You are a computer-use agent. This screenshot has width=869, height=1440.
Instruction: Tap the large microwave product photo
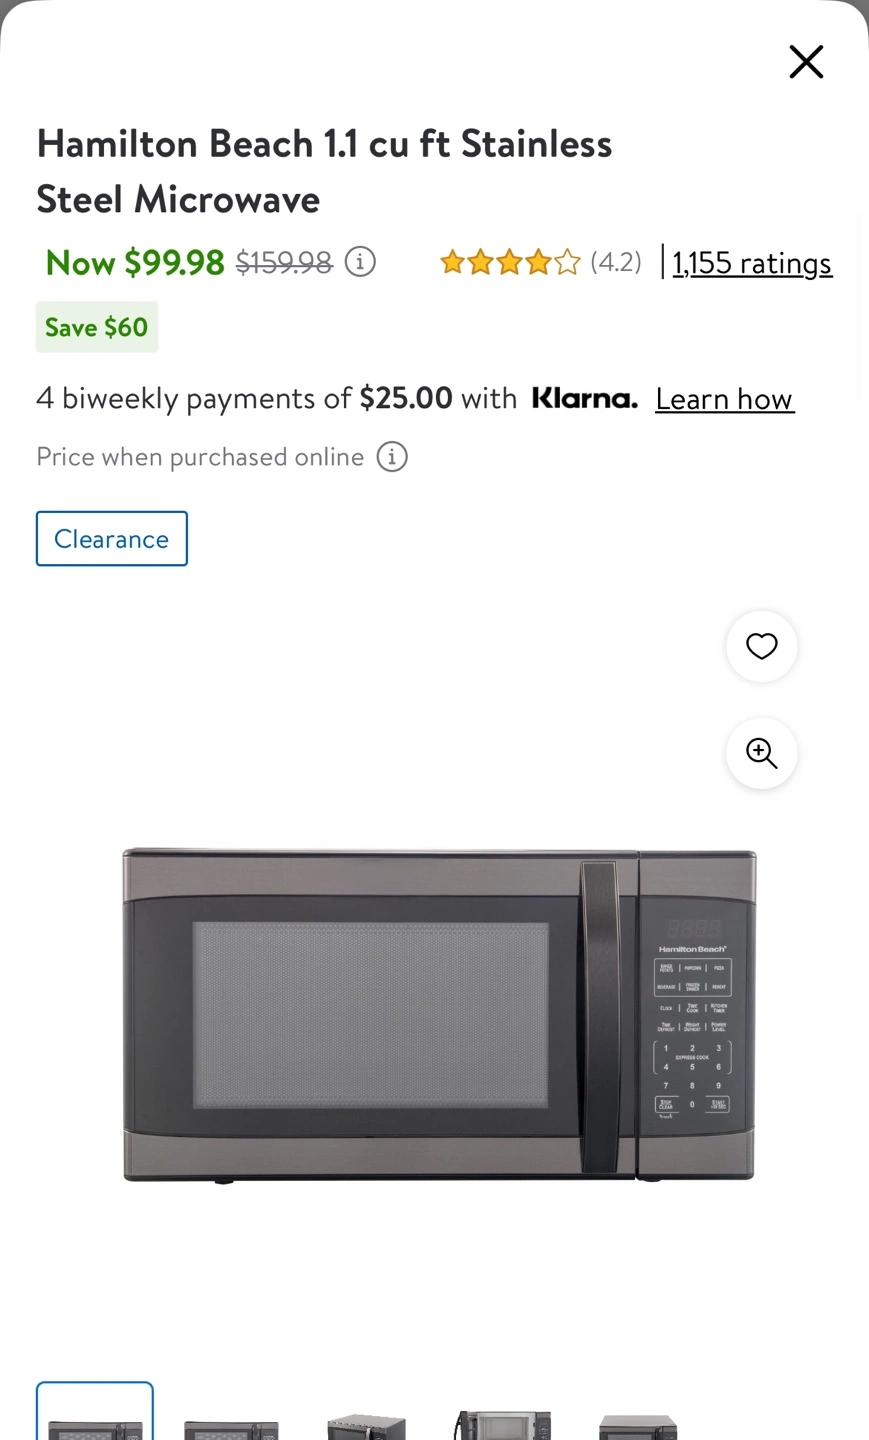point(439,1014)
